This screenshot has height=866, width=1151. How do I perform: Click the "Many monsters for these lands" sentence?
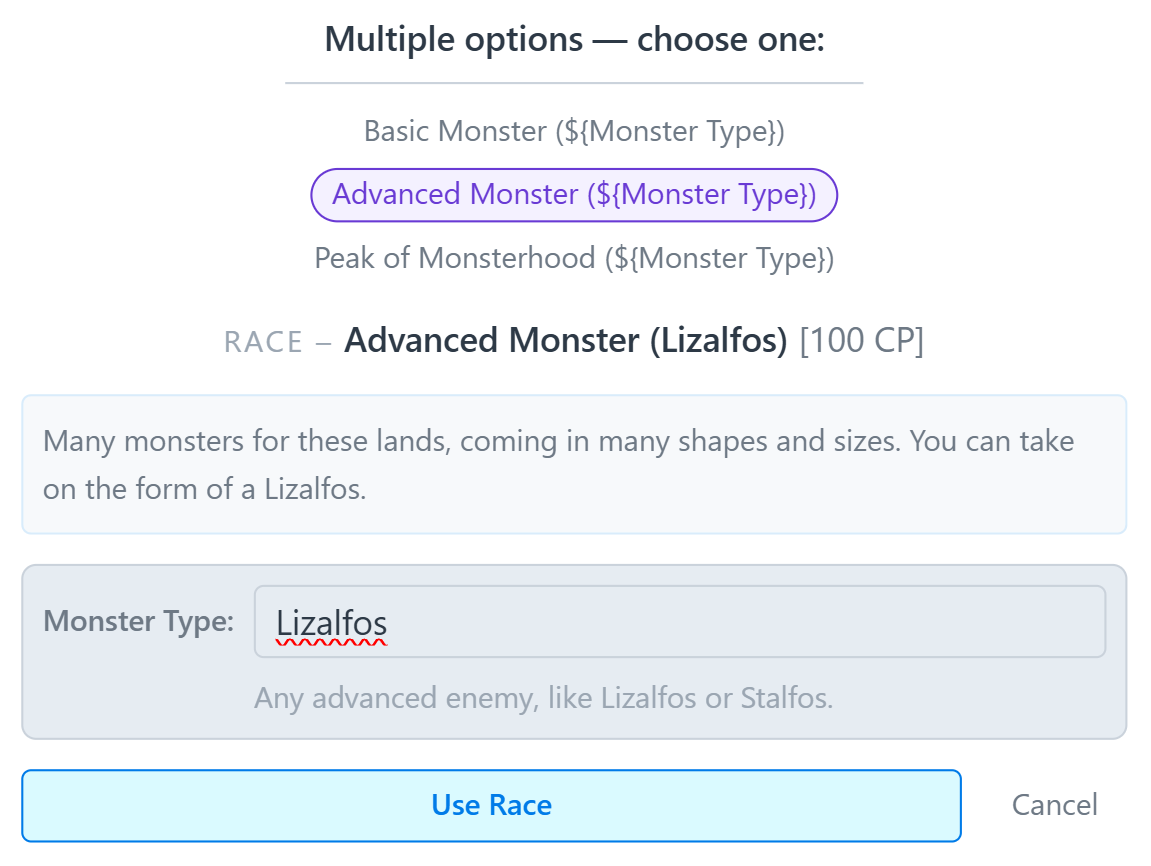tap(245, 441)
